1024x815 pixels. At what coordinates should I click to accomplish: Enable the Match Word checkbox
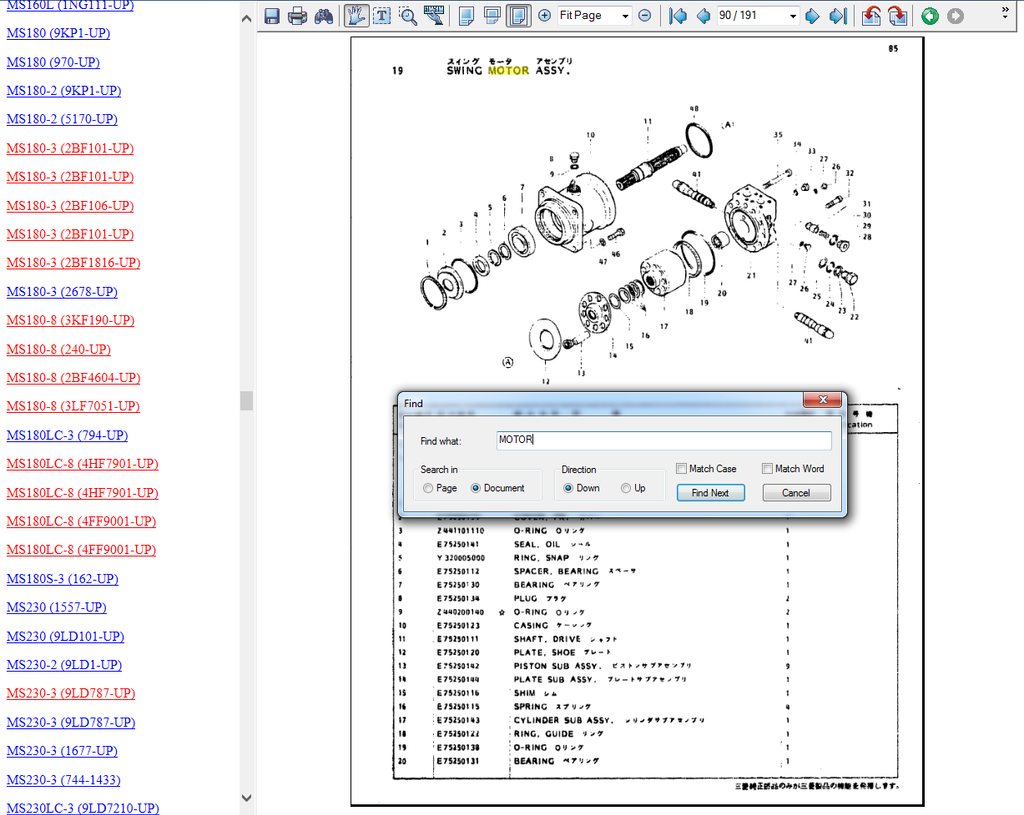(x=767, y=468)
